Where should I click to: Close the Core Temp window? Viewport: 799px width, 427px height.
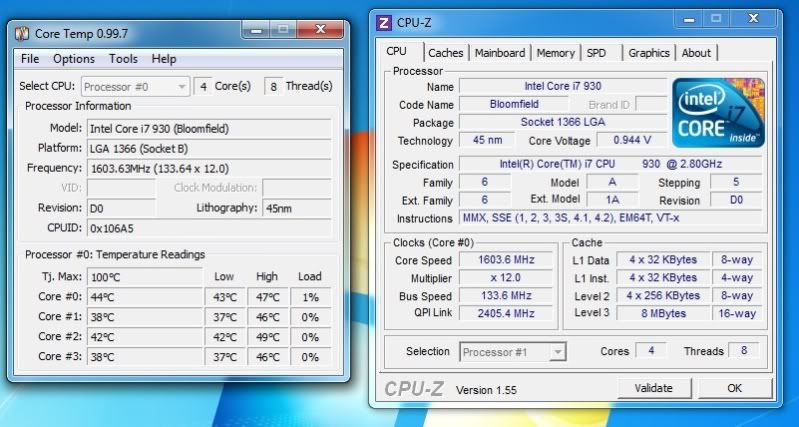tap(321, 30)
